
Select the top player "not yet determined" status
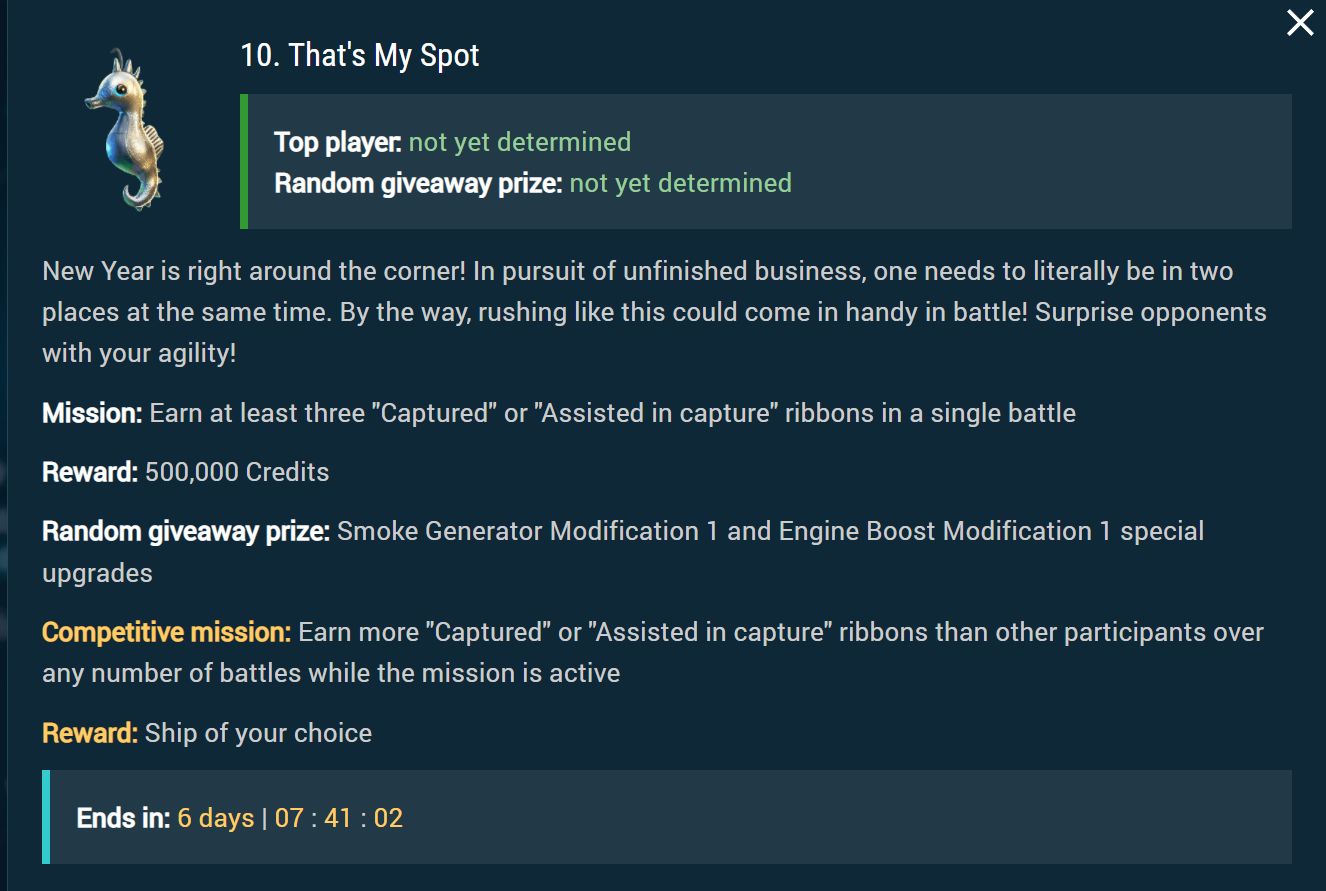coord(519,143)
